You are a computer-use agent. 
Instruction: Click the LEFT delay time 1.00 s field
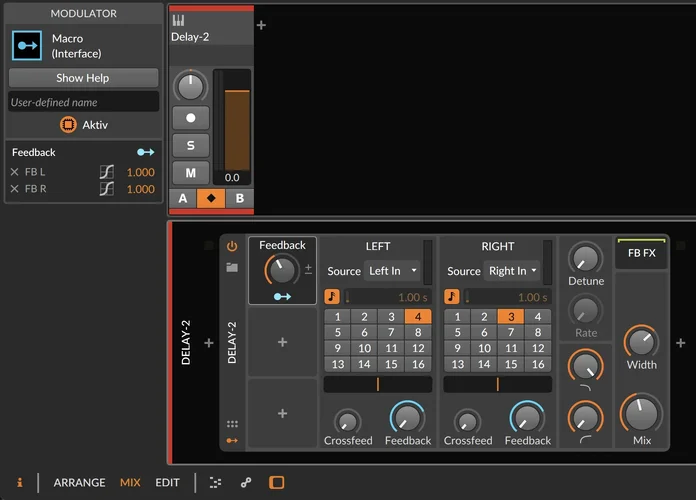click(x=387, y=297)
